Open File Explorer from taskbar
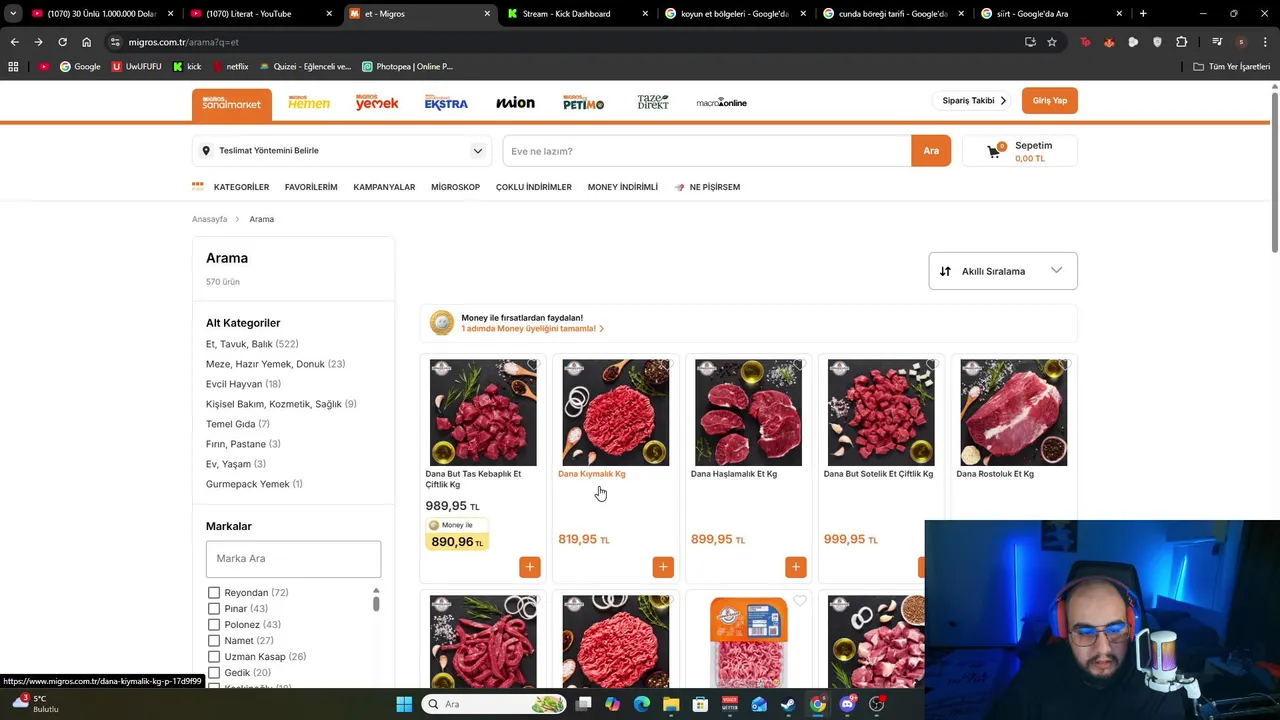 point(671,704)
